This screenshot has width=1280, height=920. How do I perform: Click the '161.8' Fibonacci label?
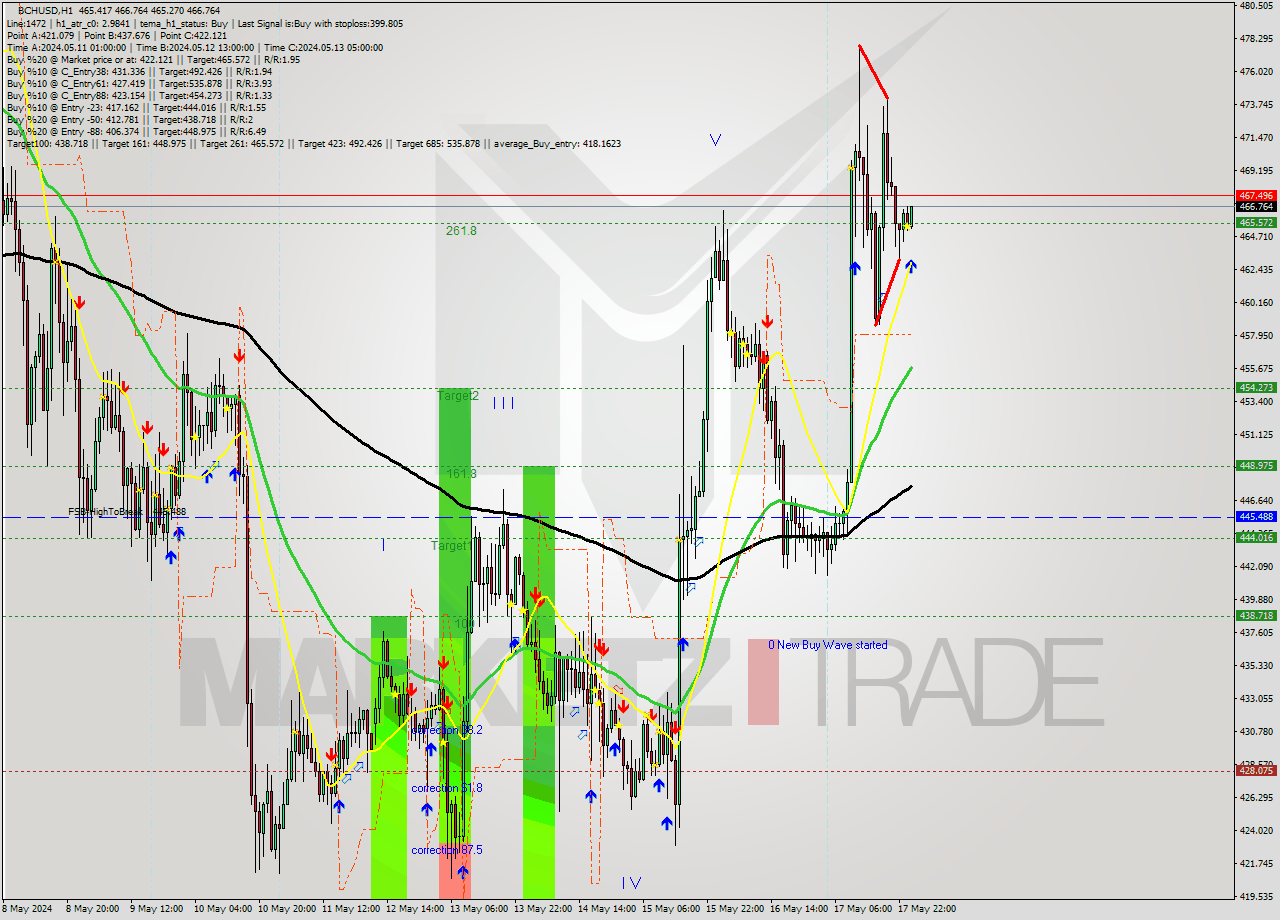[x=461, y=473]
